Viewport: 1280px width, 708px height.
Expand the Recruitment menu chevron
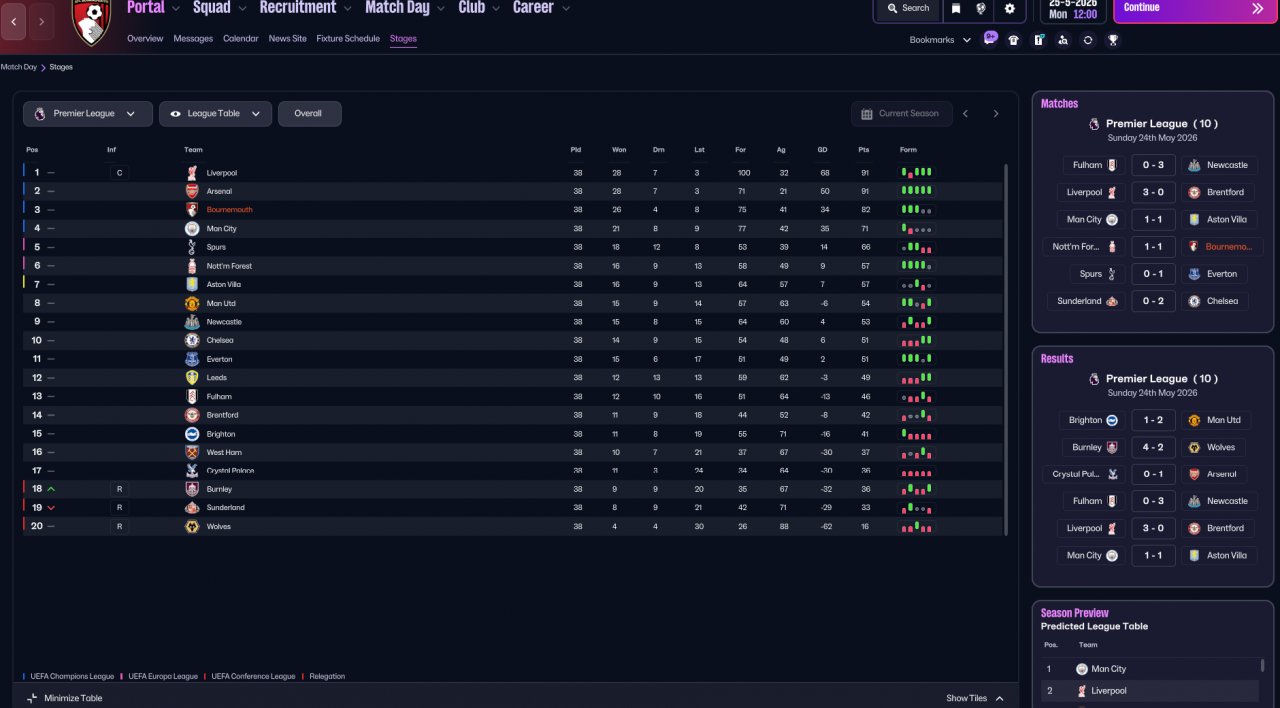[x=347, y=9]
